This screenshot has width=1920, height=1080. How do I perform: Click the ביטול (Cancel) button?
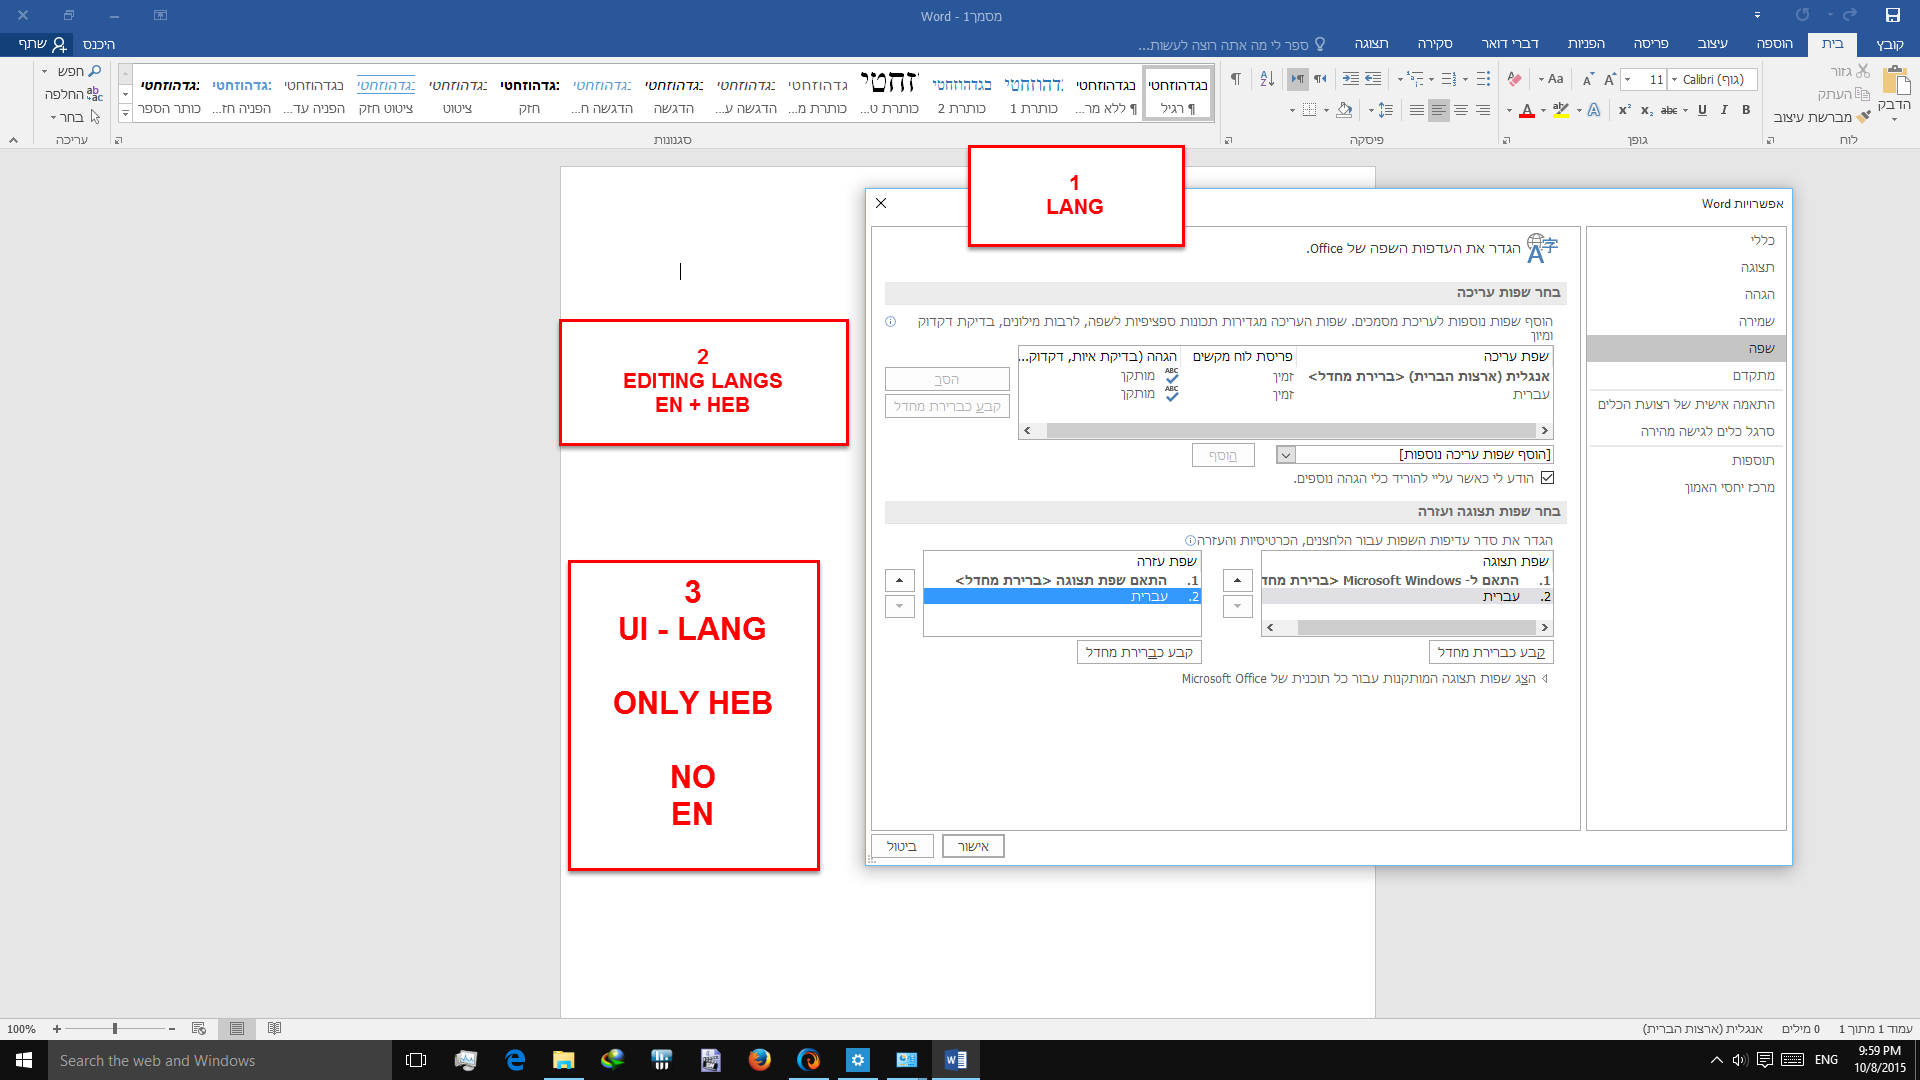point(901,846)
